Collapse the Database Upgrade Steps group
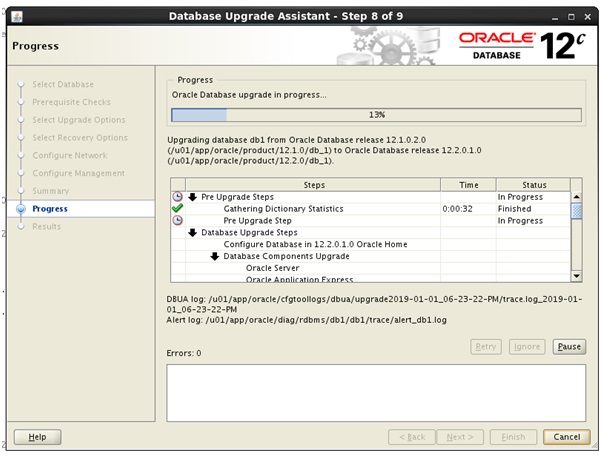The image size is (606, 458). 193,233
